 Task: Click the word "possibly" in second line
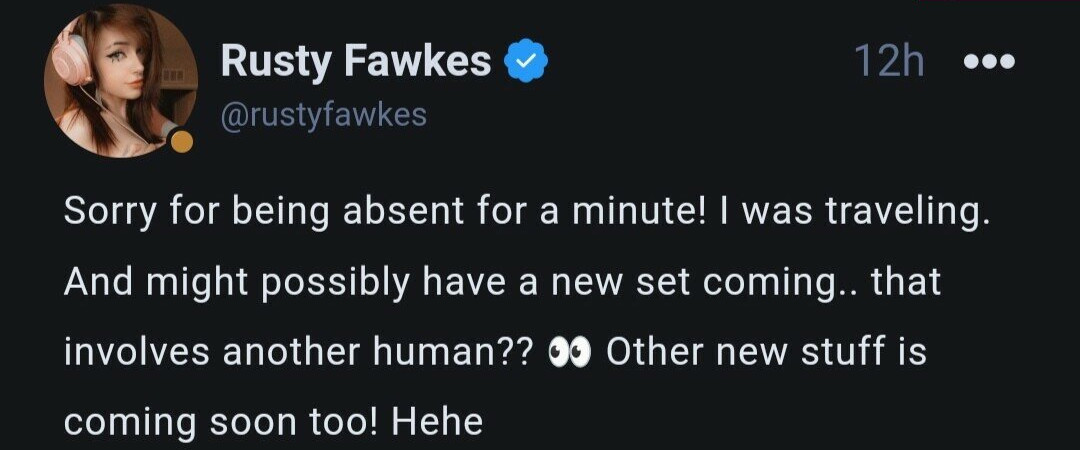(x=333, y=283)
